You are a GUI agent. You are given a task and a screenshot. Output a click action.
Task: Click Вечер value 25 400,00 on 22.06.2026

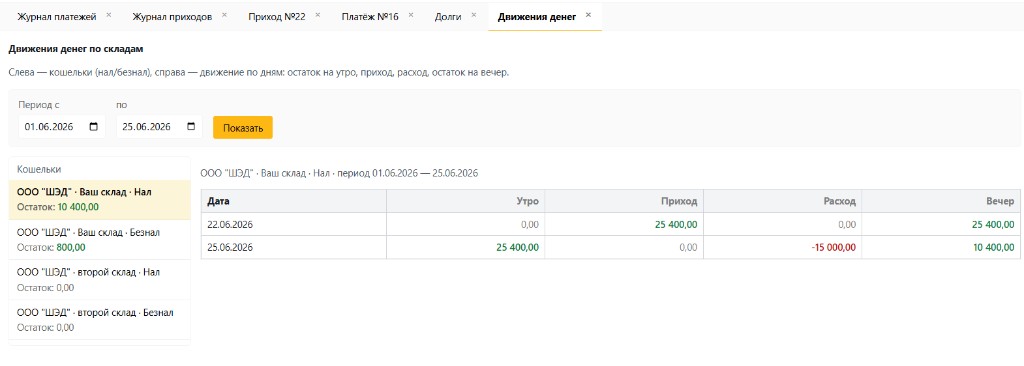(x=993, y=224)
